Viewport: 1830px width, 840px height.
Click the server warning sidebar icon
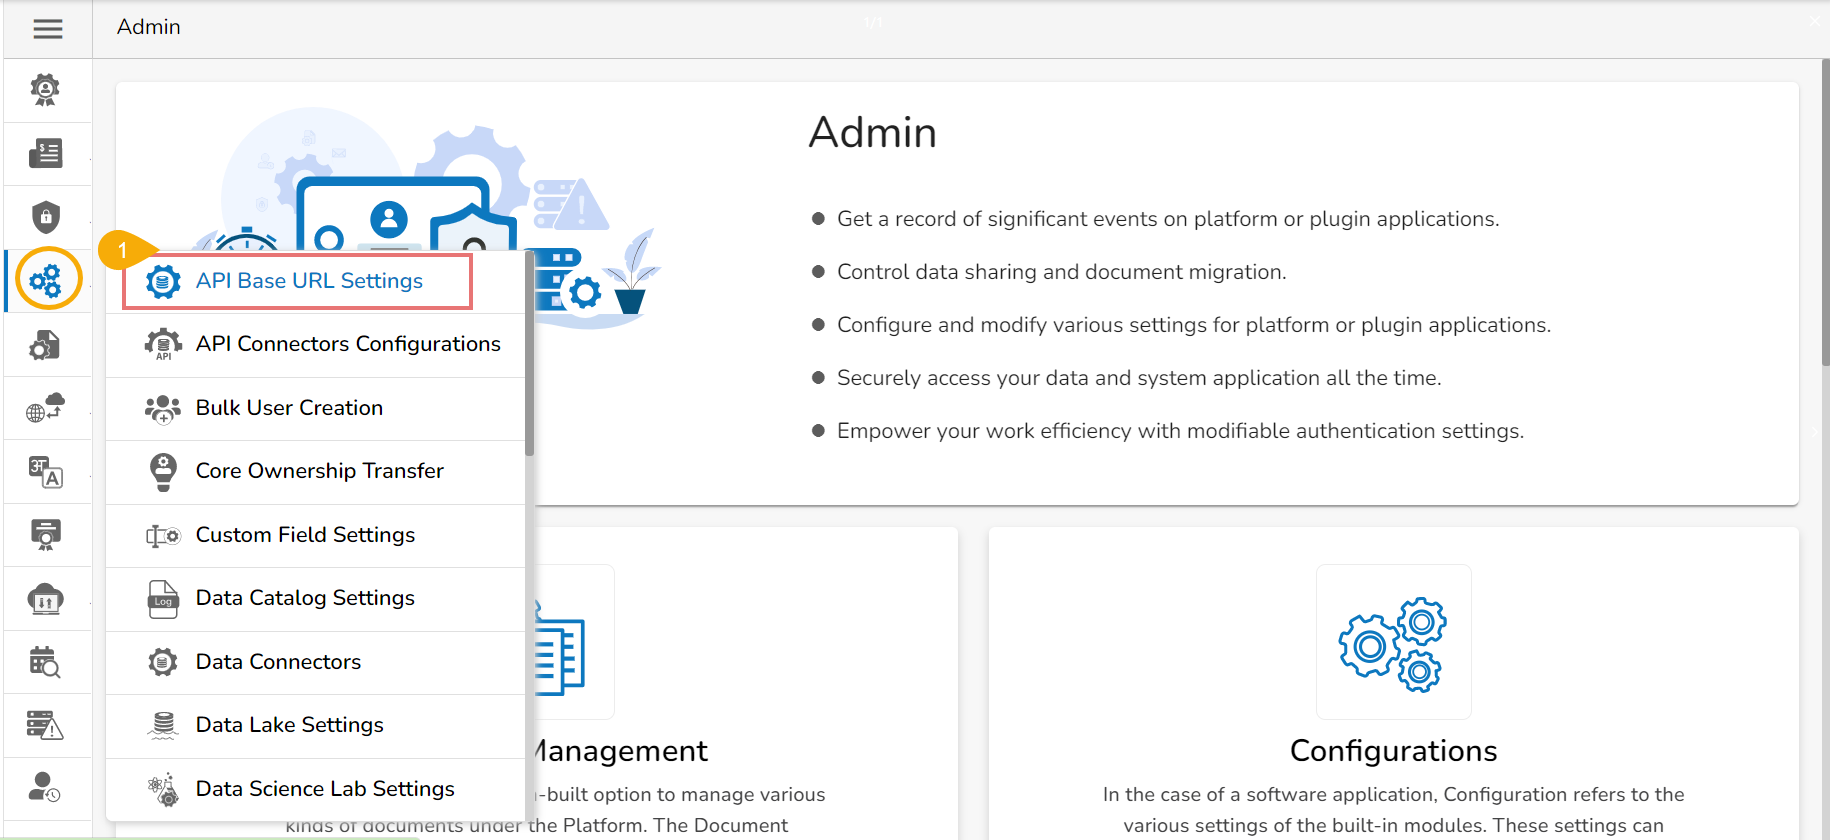(46, 725)
